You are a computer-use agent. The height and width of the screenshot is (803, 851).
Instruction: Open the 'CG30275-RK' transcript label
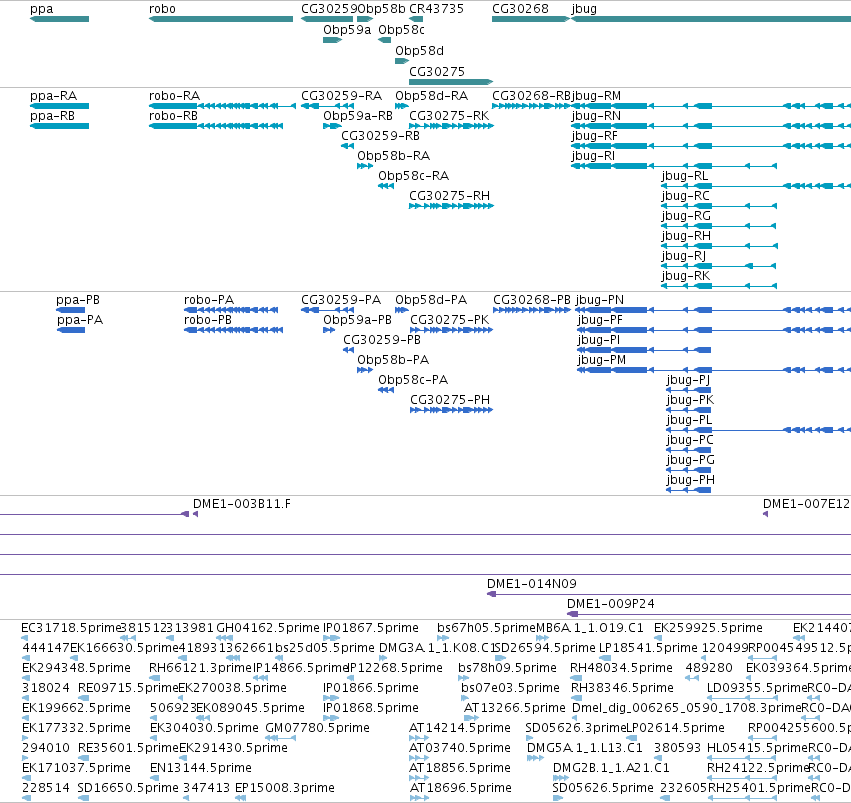point(449,116)
